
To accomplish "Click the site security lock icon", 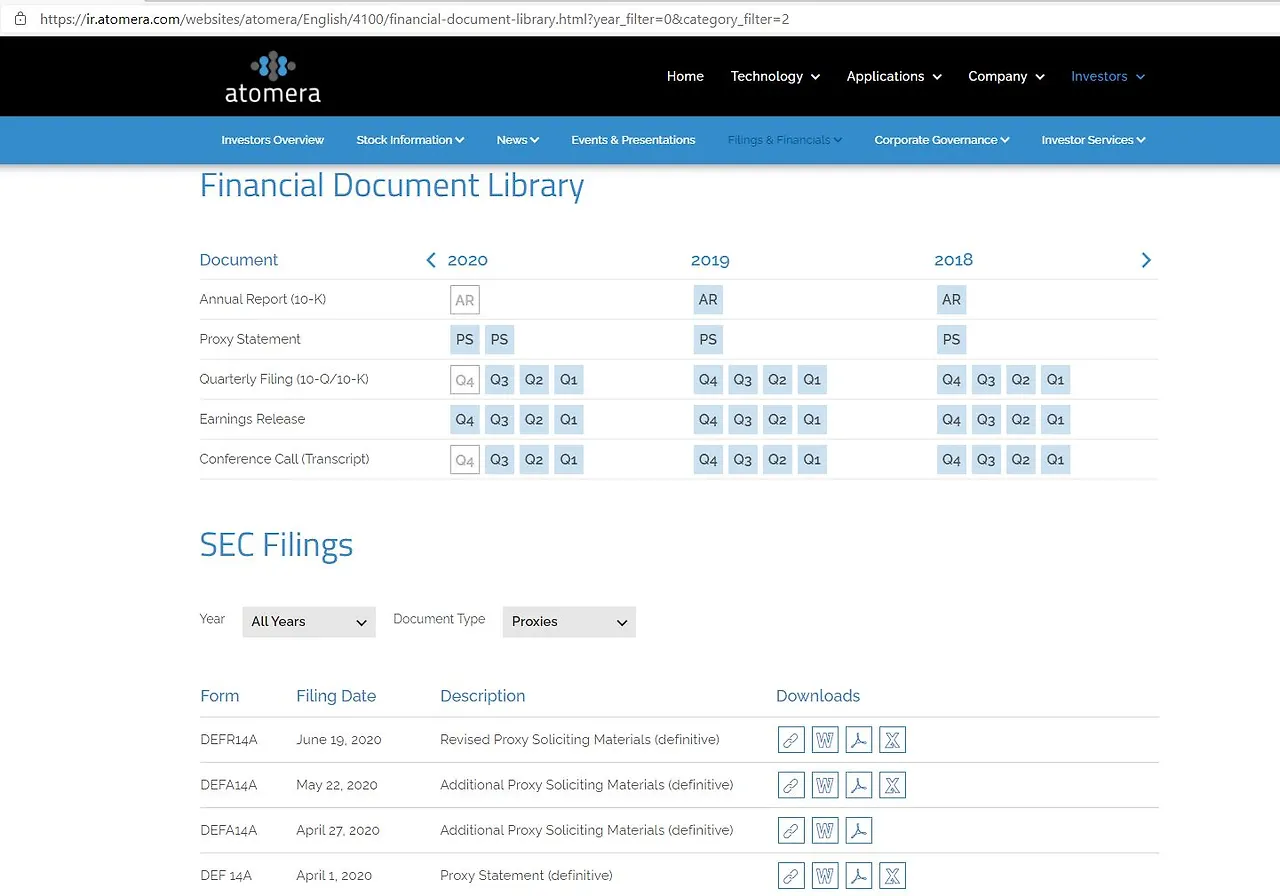I will (20, 18).
